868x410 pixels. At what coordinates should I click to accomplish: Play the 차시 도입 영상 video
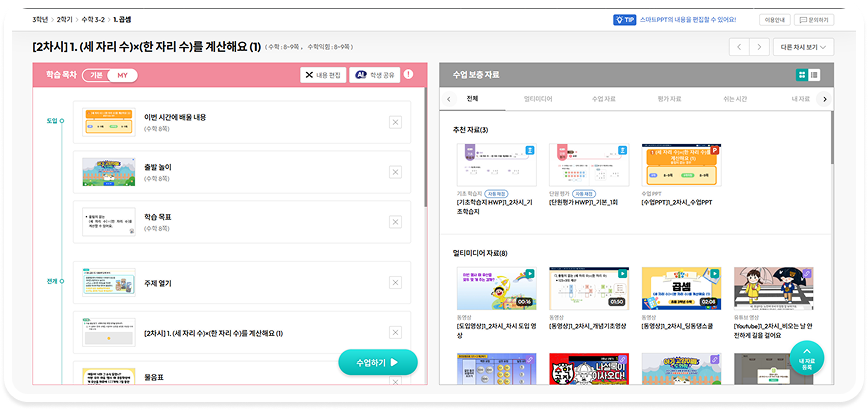[x=530, y=273]
